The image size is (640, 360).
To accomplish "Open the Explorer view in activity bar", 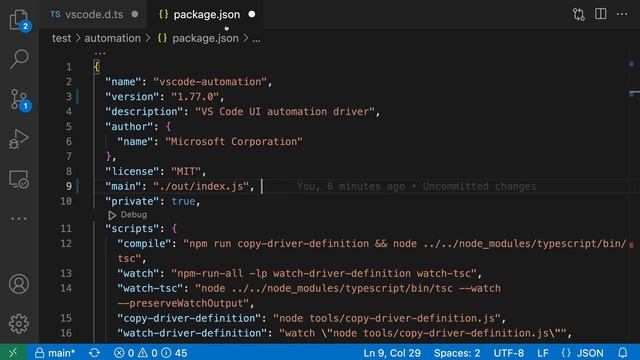I will tap(19, 20).
